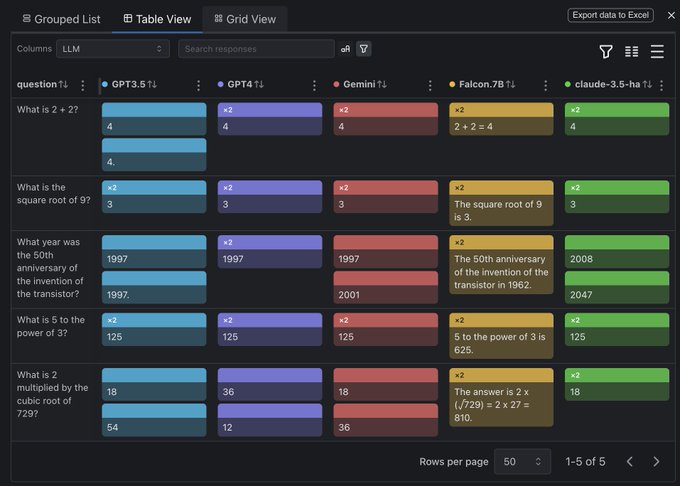Go to the next page arrow
This screenshot has height=486, width=680.
coord(656,462)
